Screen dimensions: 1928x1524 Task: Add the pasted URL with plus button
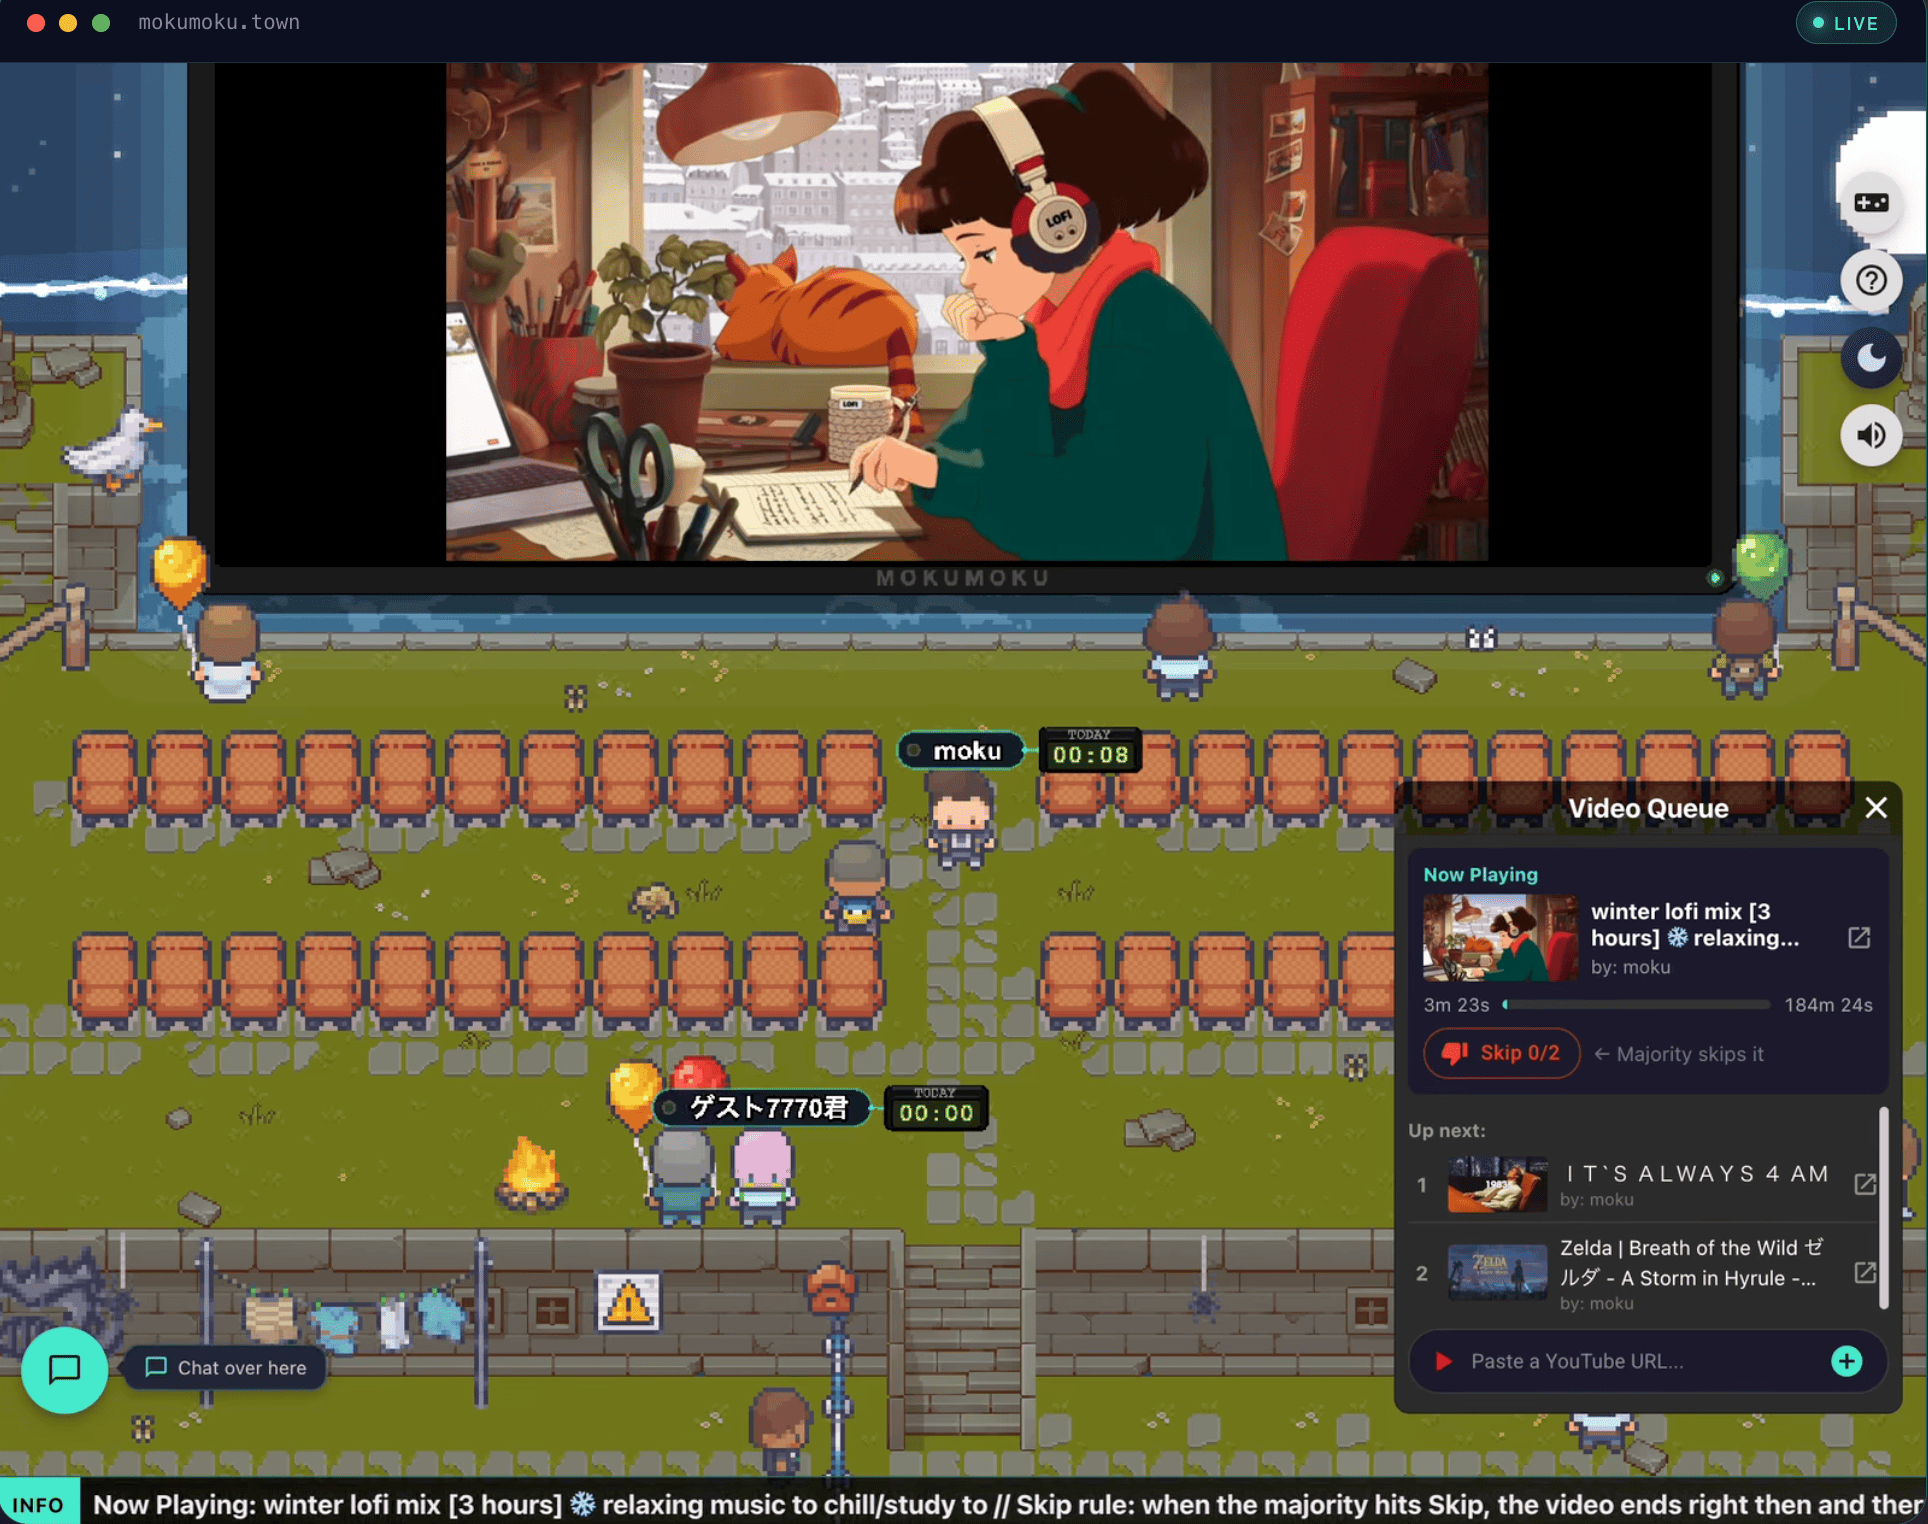(1846, 1361)
